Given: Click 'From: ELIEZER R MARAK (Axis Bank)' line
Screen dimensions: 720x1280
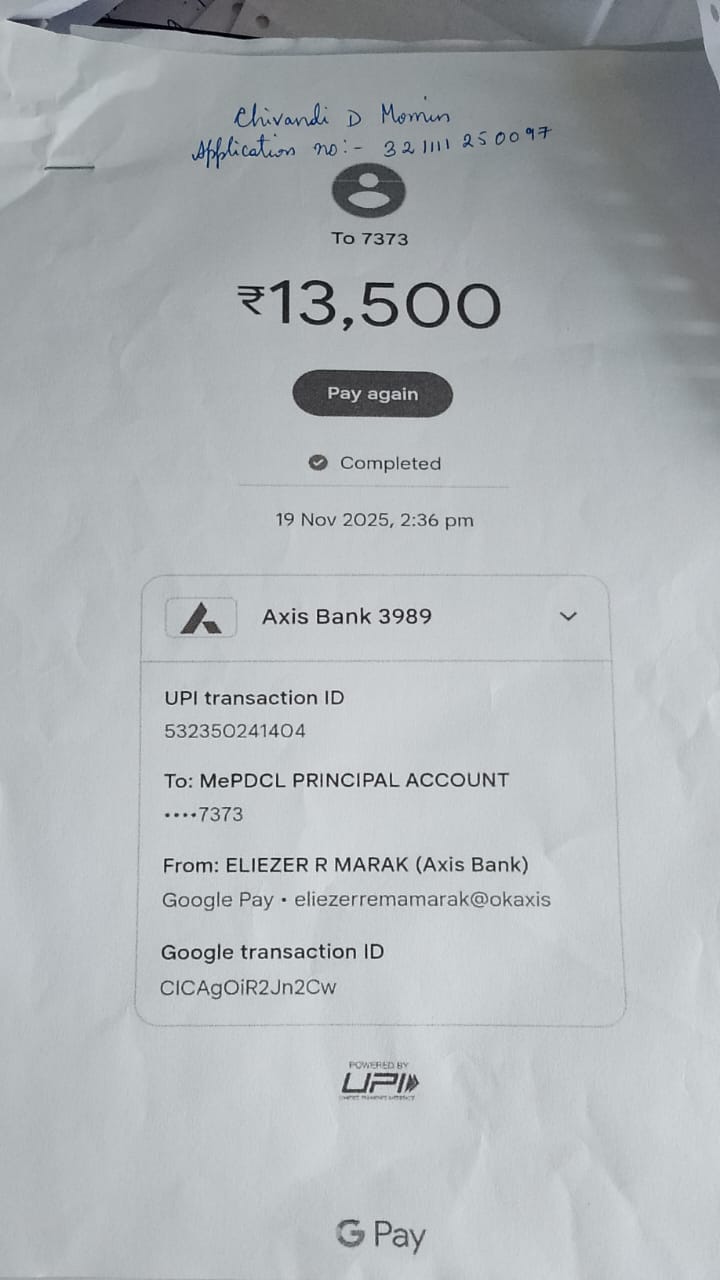Looking at the screenshot, I should point(346,865).
